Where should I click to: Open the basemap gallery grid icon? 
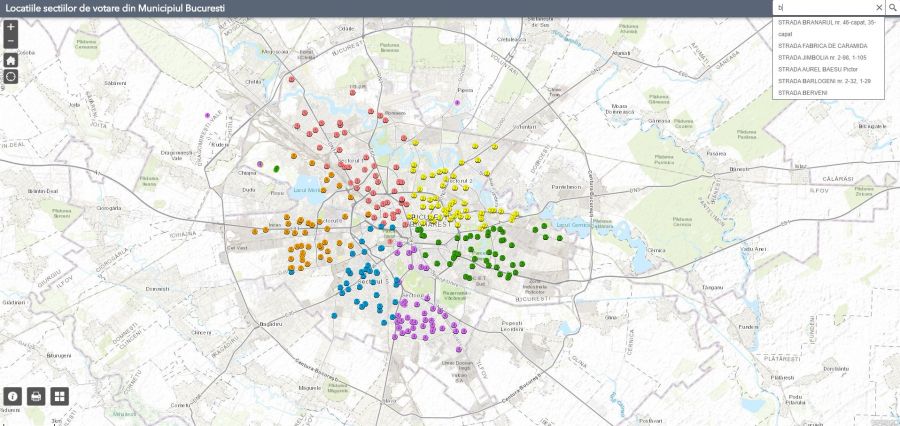coord(60,396)
